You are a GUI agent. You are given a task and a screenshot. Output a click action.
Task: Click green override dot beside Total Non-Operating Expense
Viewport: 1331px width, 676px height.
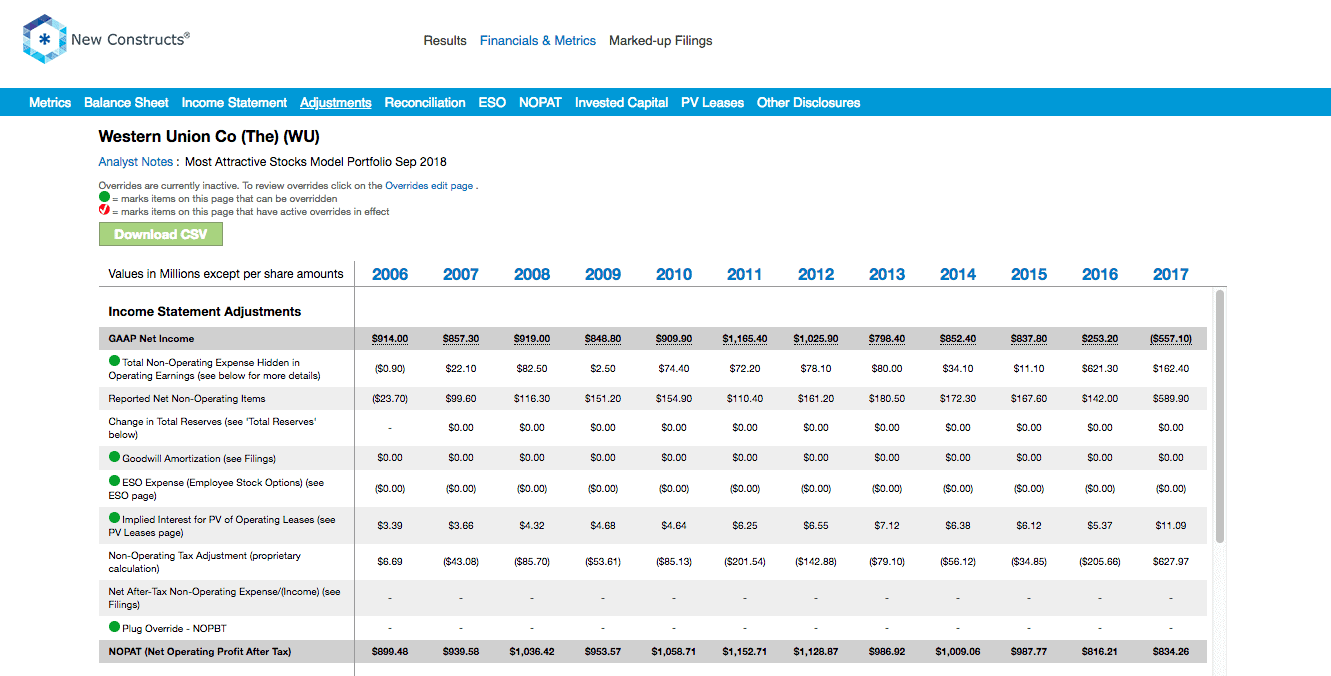[x=114, y=362]
